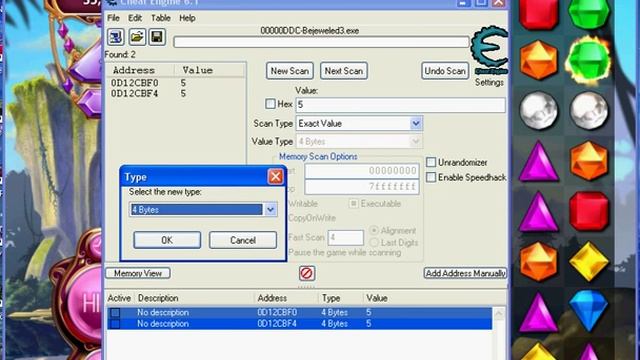Enable the Unrandomizer checkbox
640x360 pixels.
coord(431,162)
